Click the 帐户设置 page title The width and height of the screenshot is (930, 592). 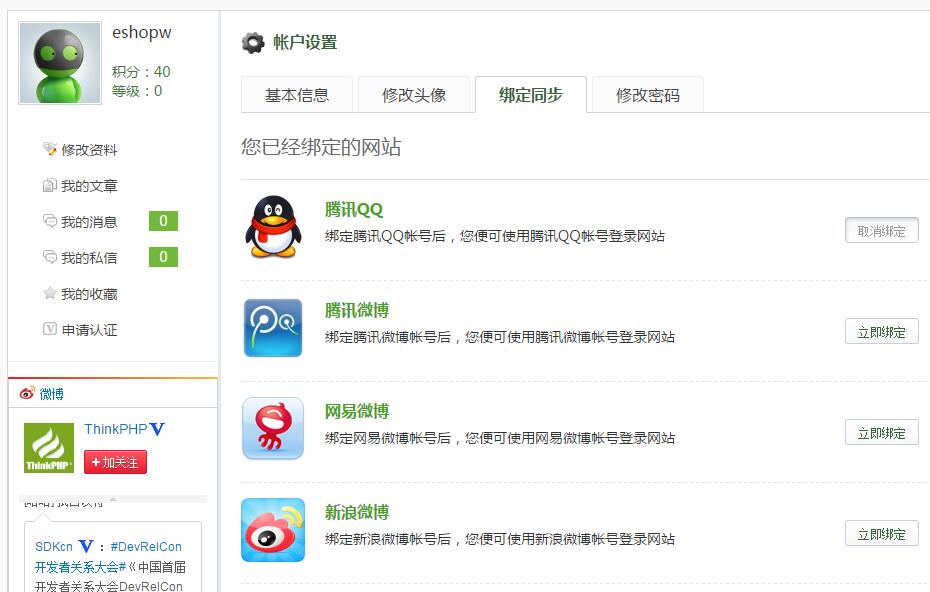305,43
